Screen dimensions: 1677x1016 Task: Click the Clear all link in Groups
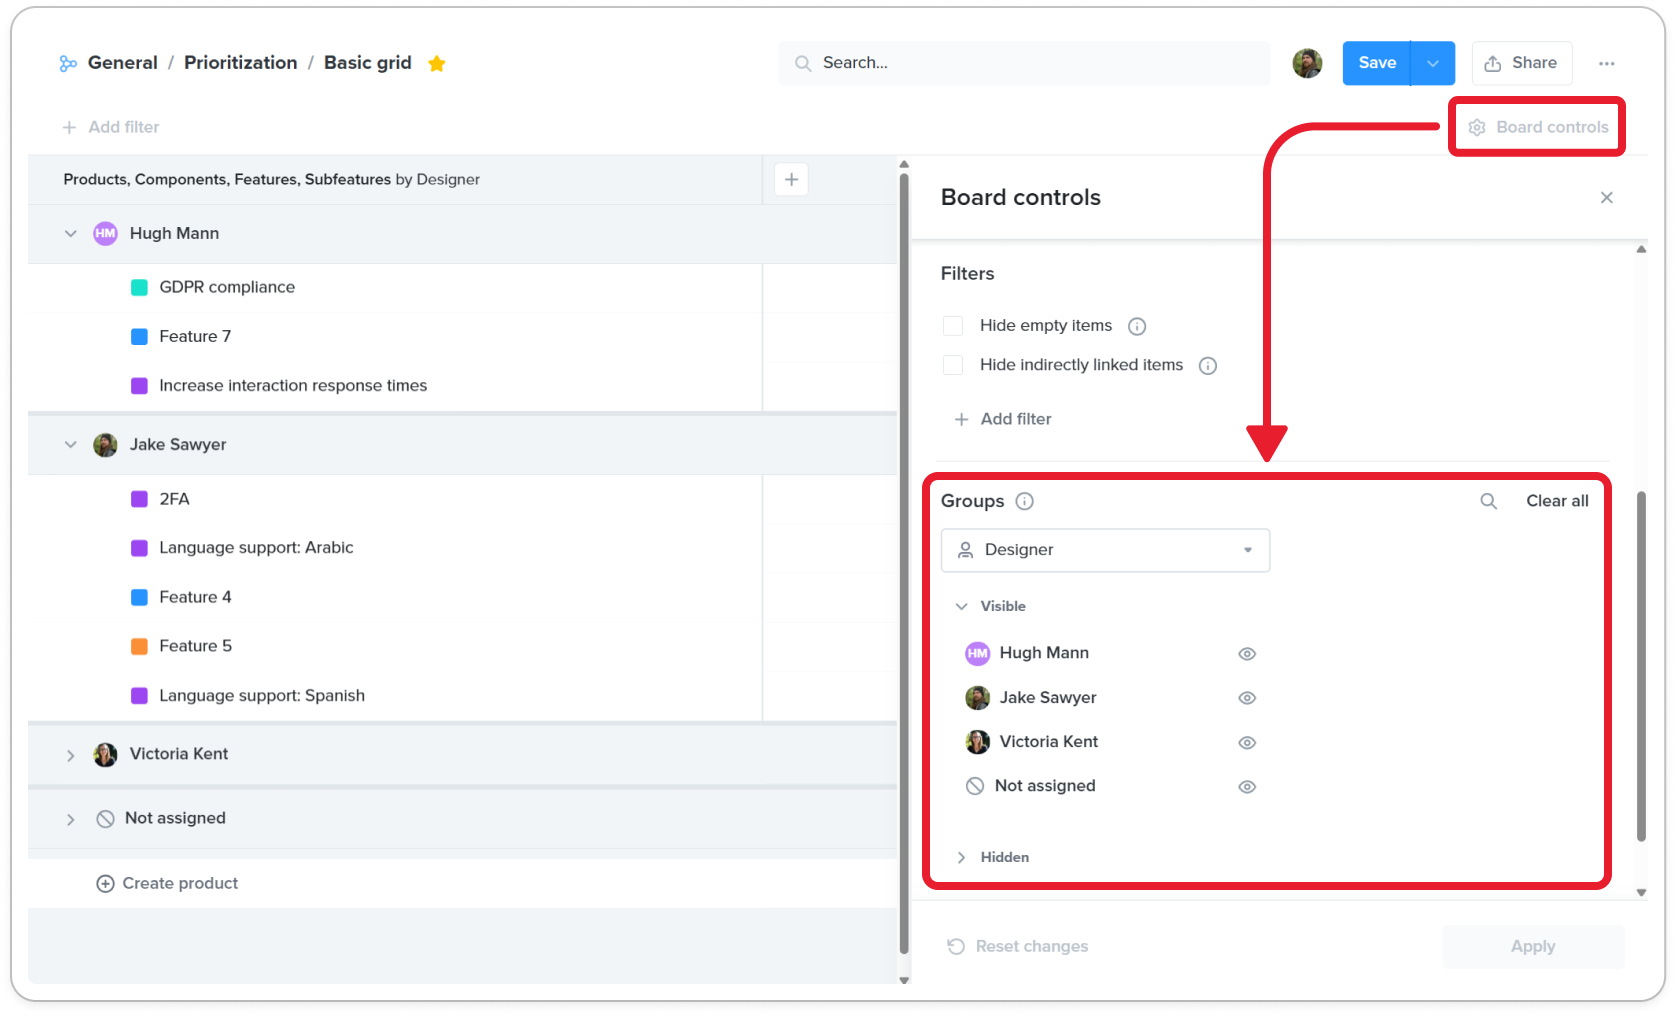click(1557, 501)
